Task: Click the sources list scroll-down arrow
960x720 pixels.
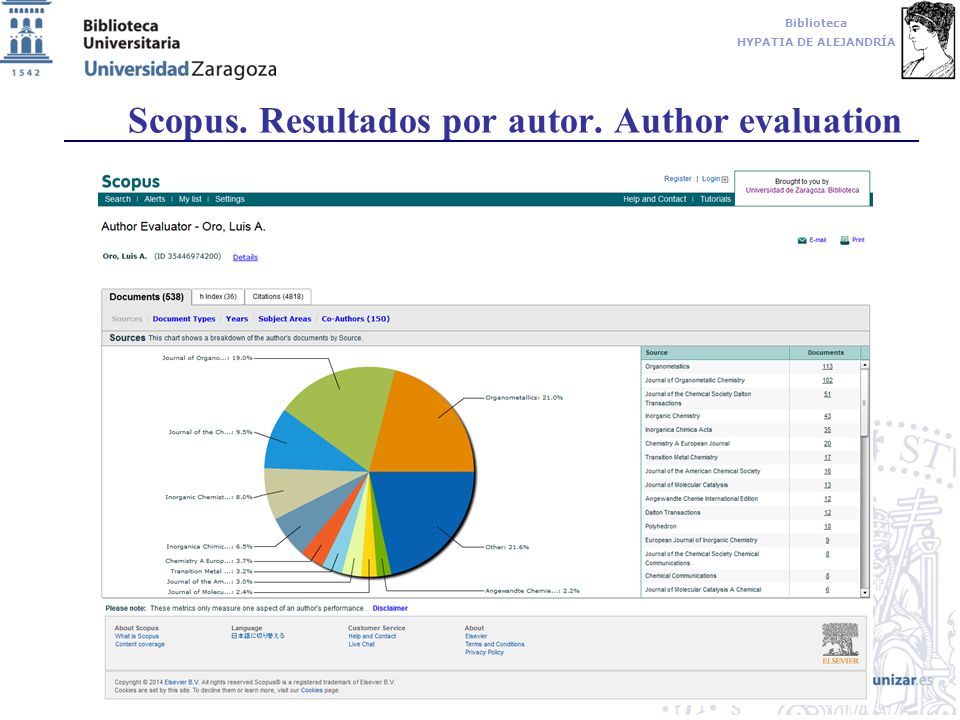Action: click(864, 593)
